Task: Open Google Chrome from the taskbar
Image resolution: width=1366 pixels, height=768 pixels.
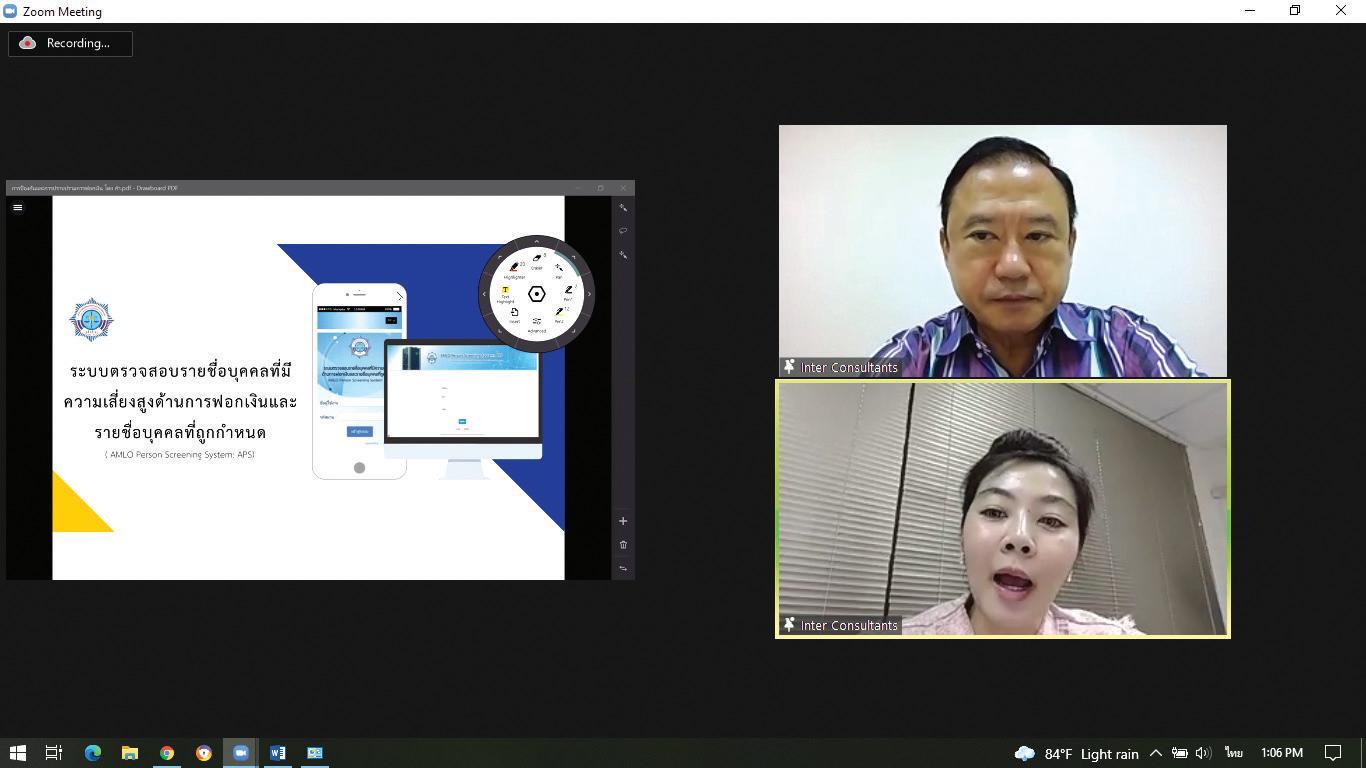Action: (167, 753)
